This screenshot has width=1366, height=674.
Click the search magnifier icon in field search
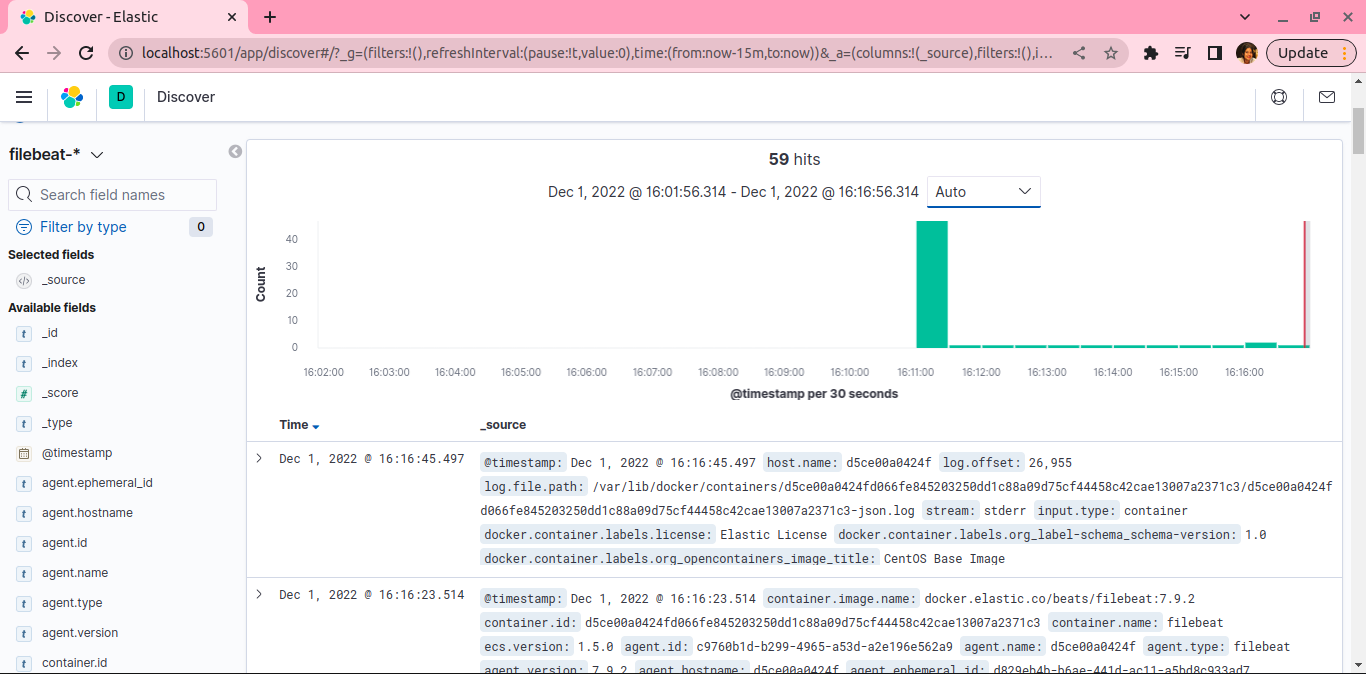[x=25, y=195]
